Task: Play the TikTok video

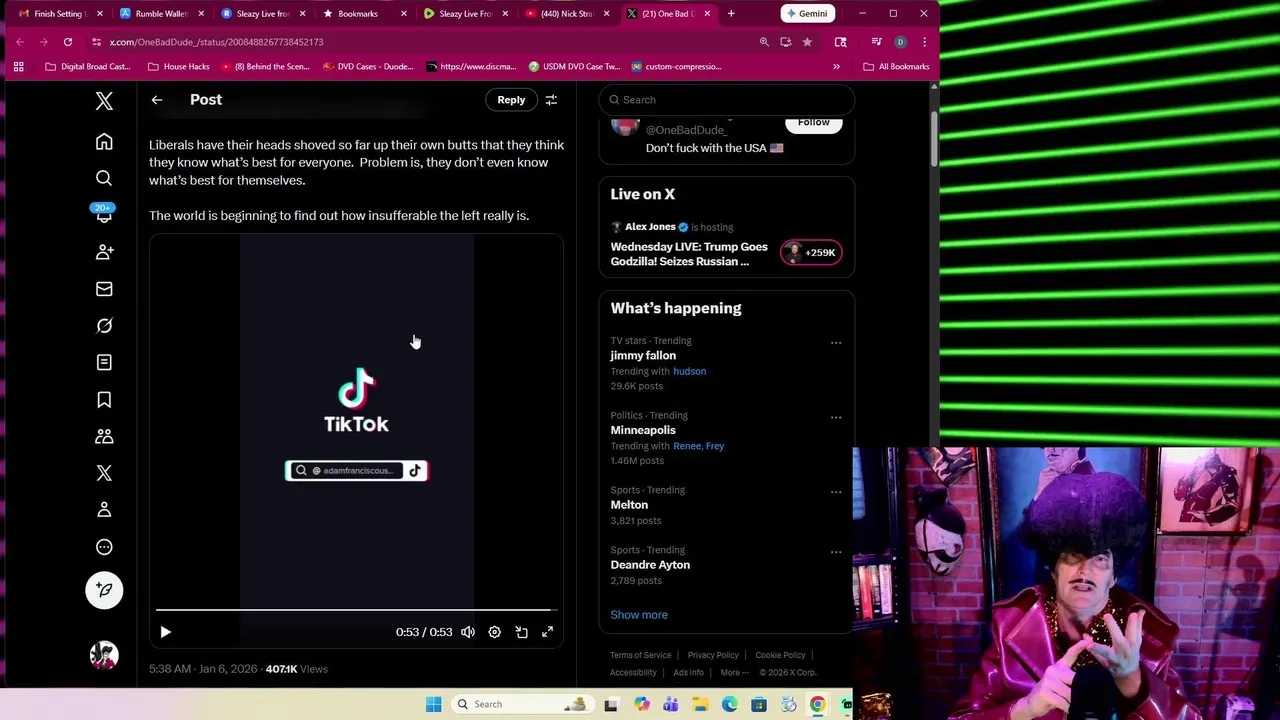Action: pyautogui.click(x=166, y=632)
